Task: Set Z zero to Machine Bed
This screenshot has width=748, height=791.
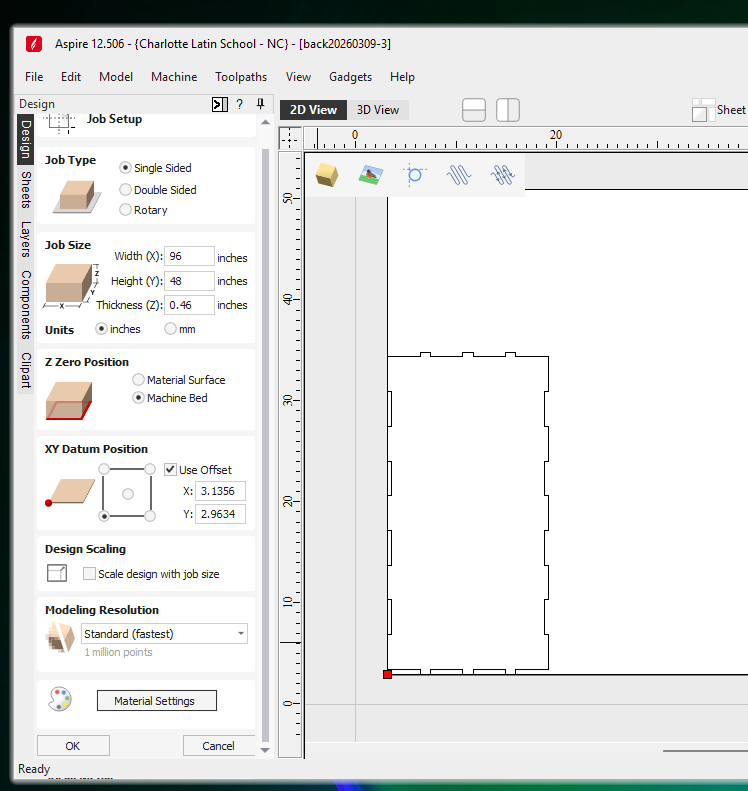Action: [138, 398]
